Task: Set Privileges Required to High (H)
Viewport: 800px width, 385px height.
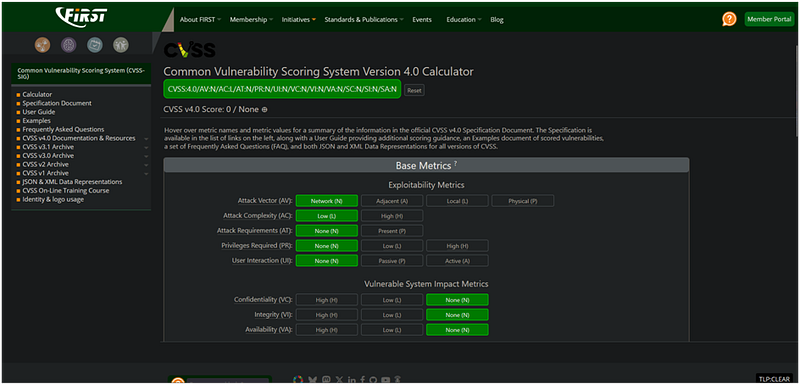Action: click(x=457, y=246)
